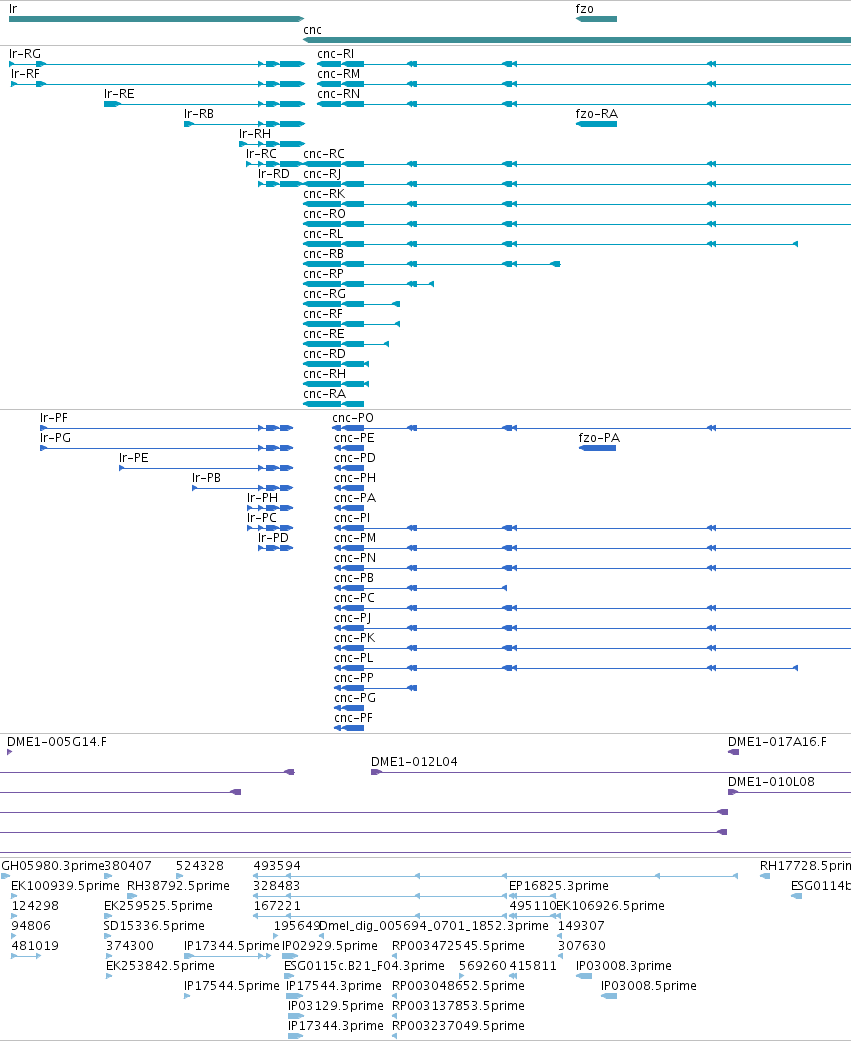
Task: Click the cnc-RD transcript label
Action: tap(325, 353)
